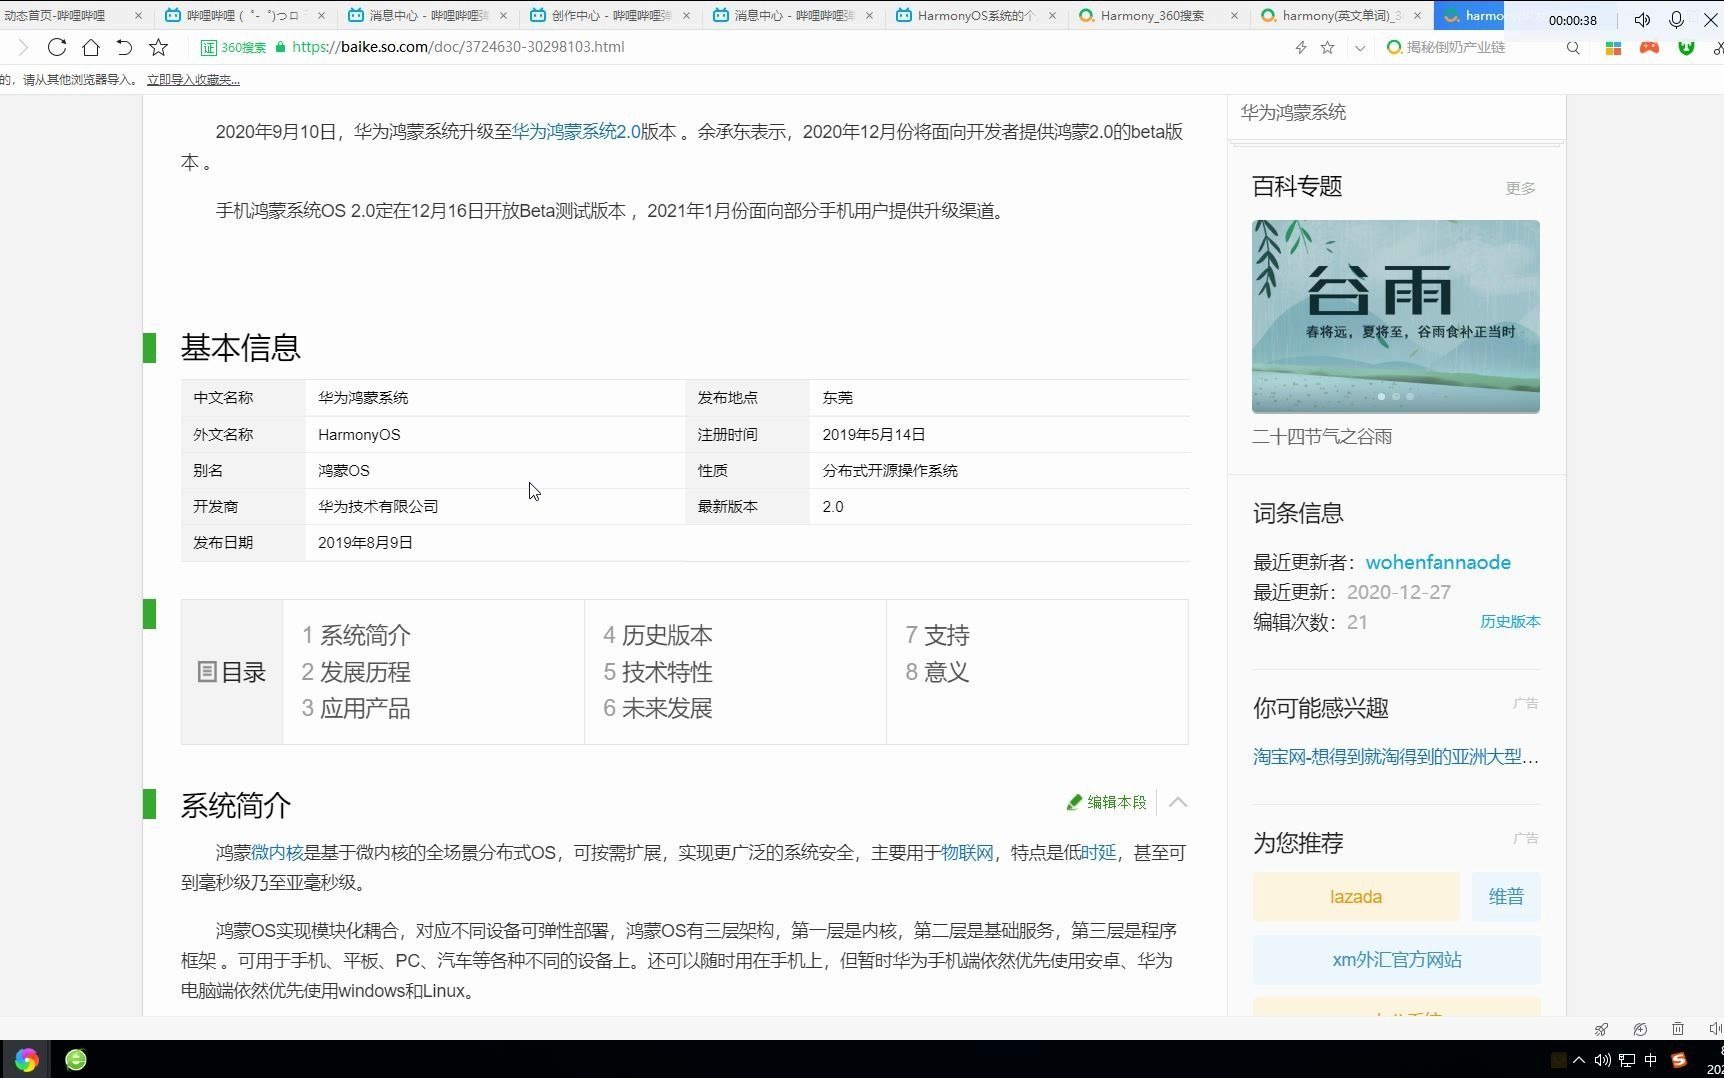Jump to 1 系统简介 in contents
The height and width of the screenshot is (1078, 1724).
pos(356,635)
